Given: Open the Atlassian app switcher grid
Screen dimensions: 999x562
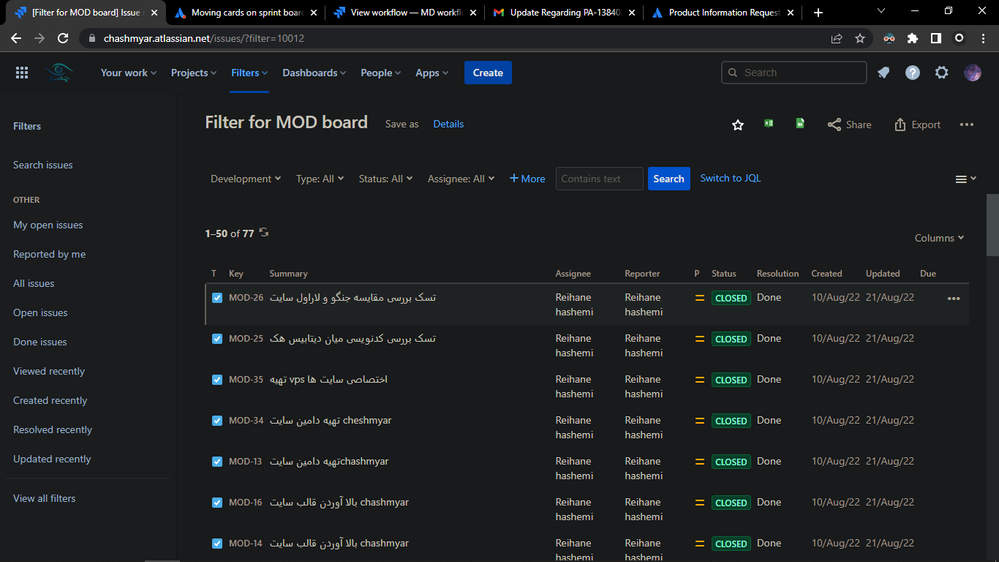Looking at the screenshot, I should [x=22, y=73].
